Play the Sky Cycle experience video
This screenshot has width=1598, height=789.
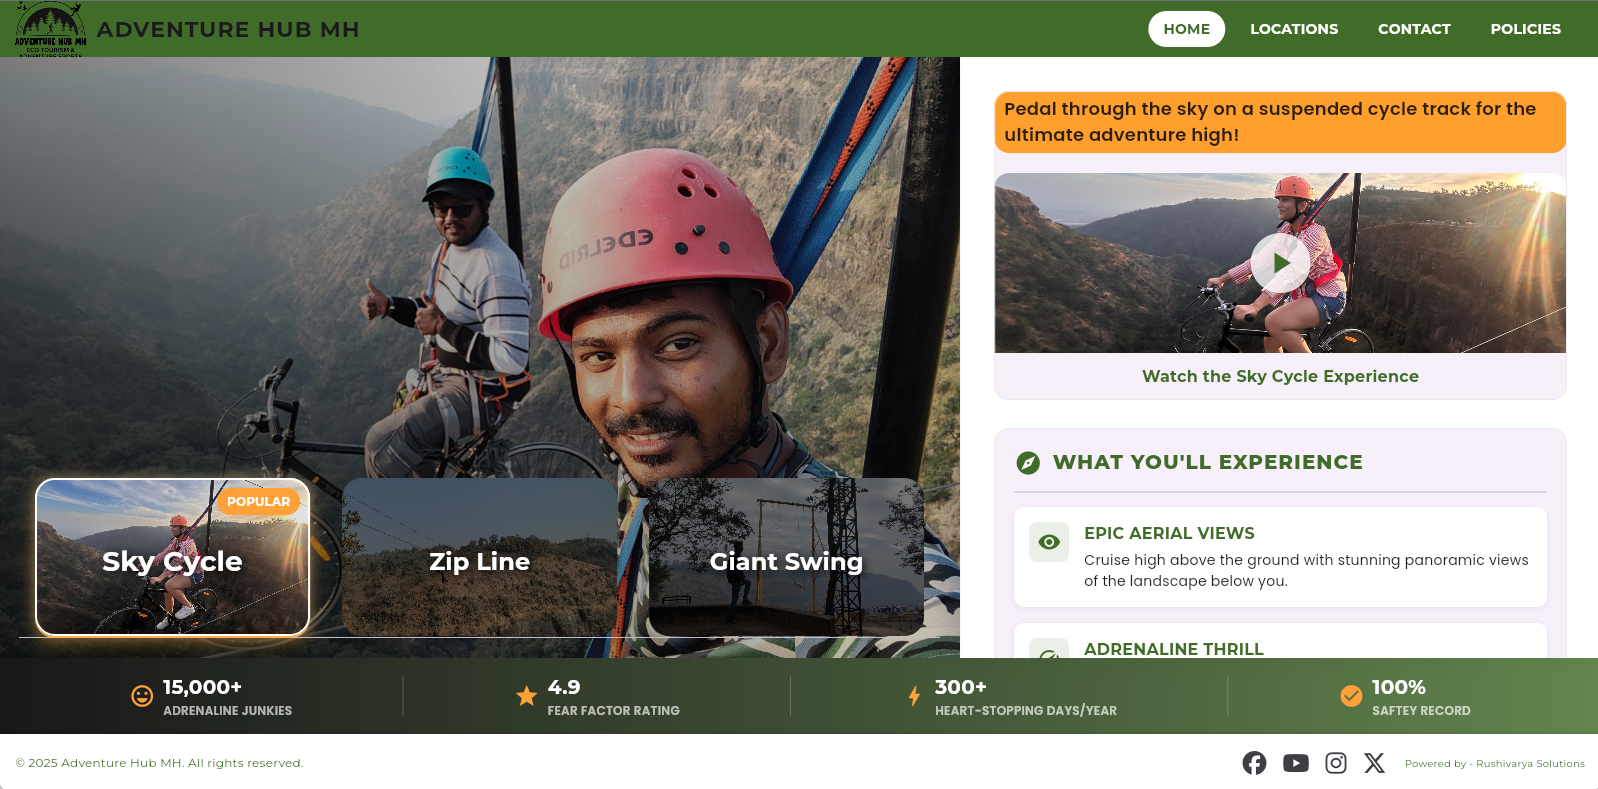point(1280,263)
